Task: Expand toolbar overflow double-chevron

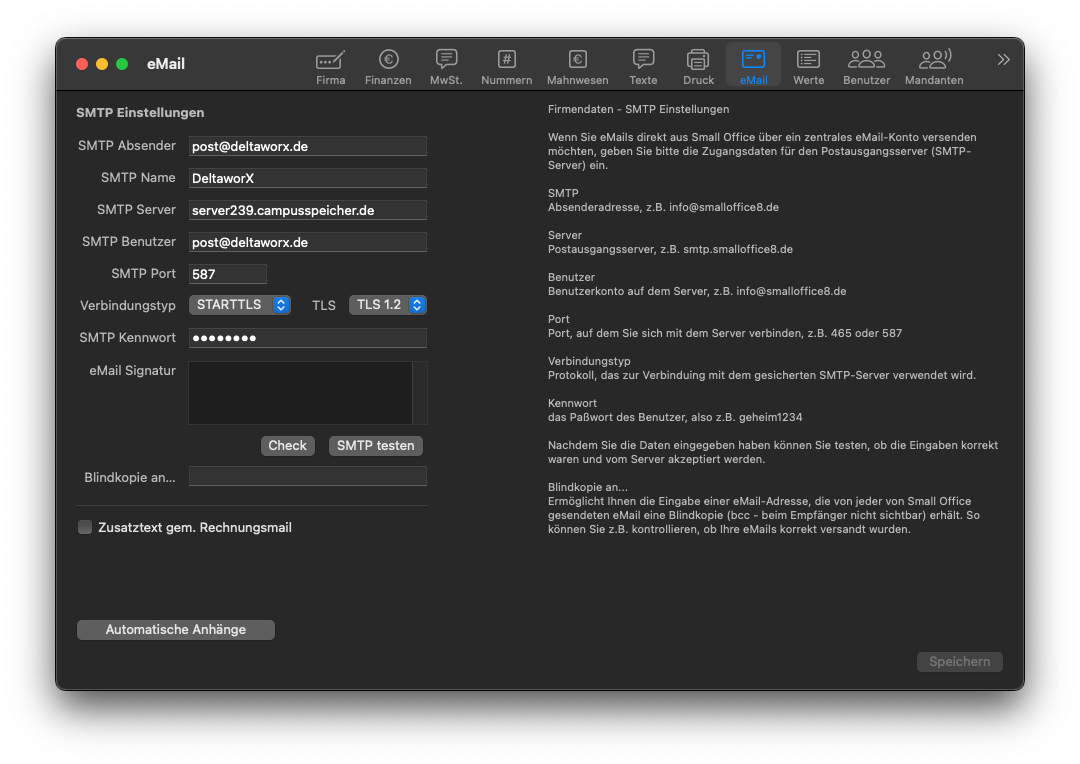Action: click(1003, 60)
